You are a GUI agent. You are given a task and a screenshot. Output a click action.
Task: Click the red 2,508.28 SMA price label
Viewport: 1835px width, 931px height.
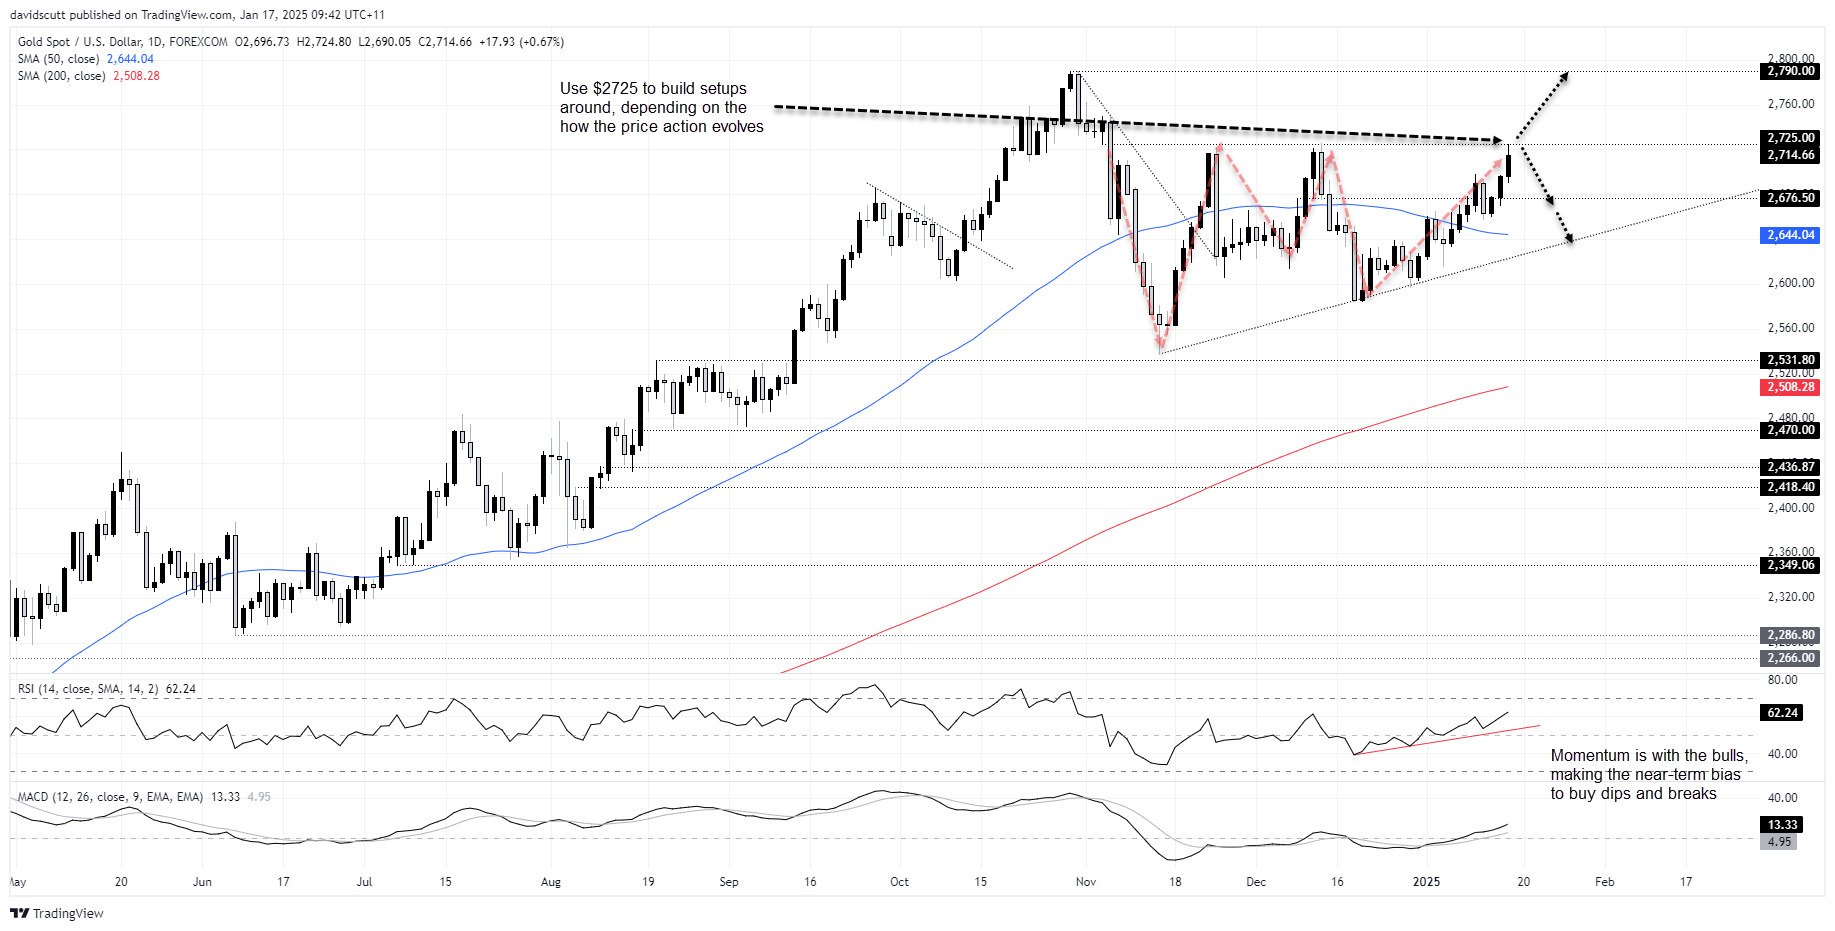[1790, 387]
